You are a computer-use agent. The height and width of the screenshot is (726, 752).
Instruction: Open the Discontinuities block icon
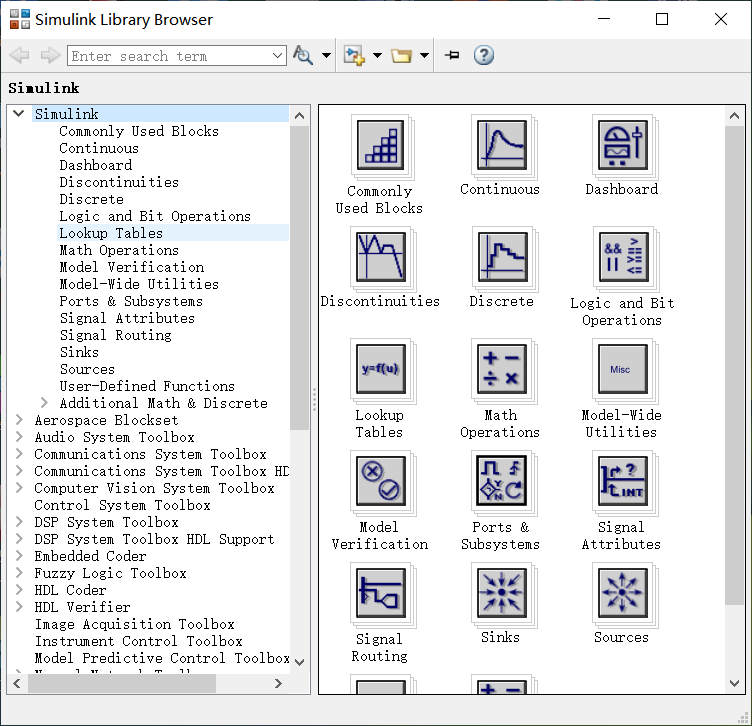380,258
